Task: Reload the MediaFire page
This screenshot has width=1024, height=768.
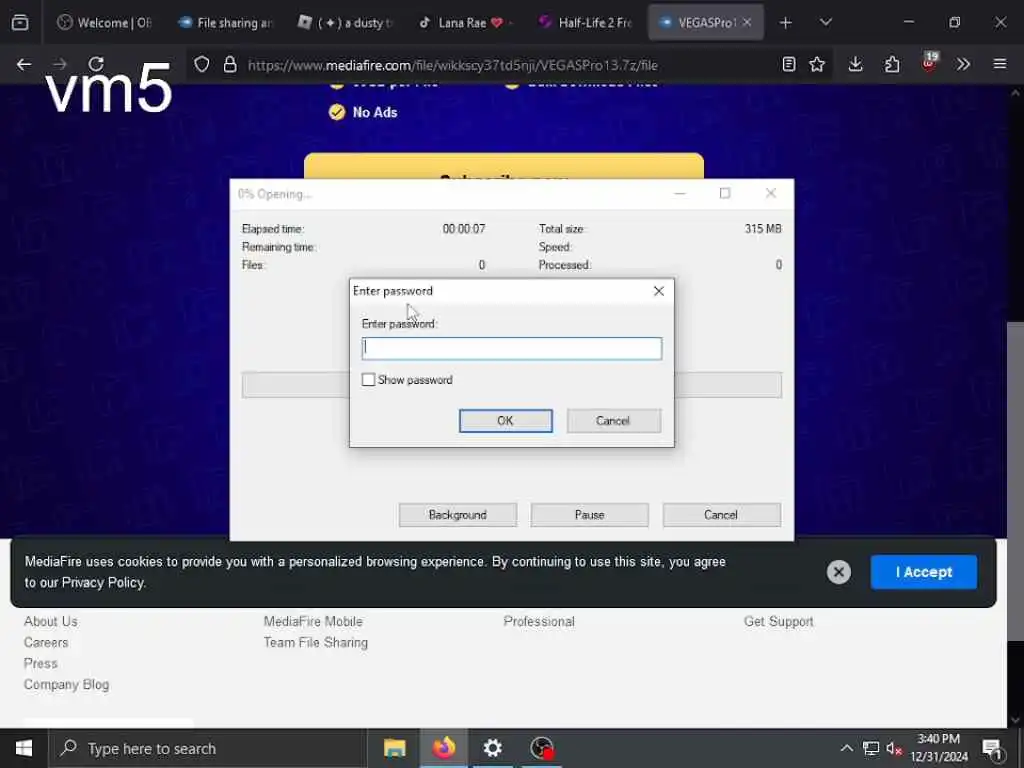Action: point(96,64)
